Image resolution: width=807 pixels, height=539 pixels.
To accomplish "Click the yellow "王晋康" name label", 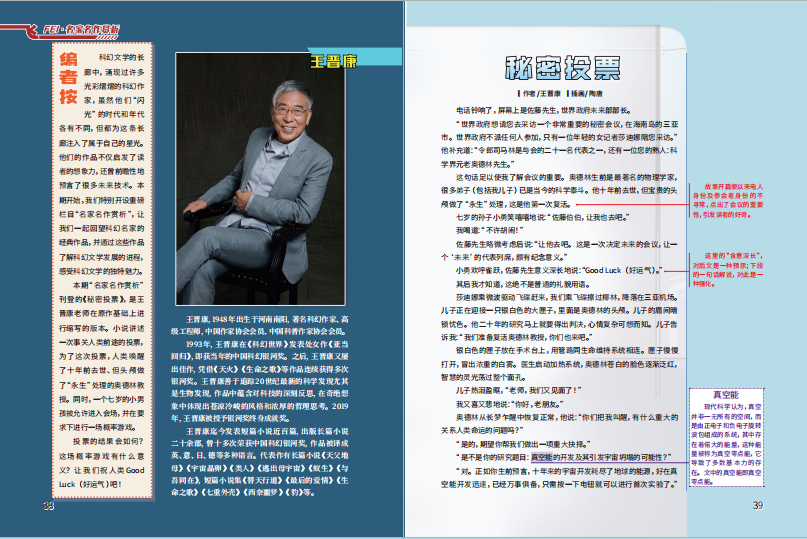I will coord(334,62).
